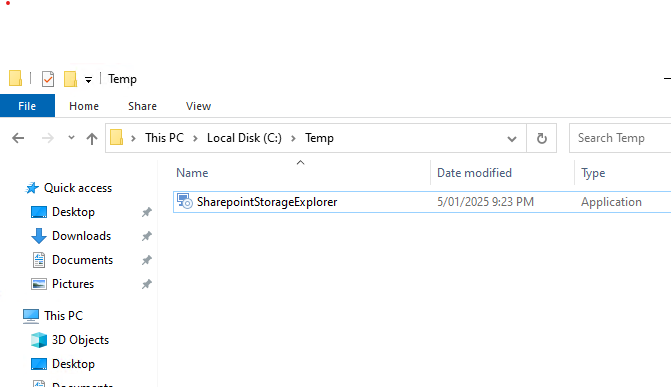Click the pin icon next to Downloads

147,236
